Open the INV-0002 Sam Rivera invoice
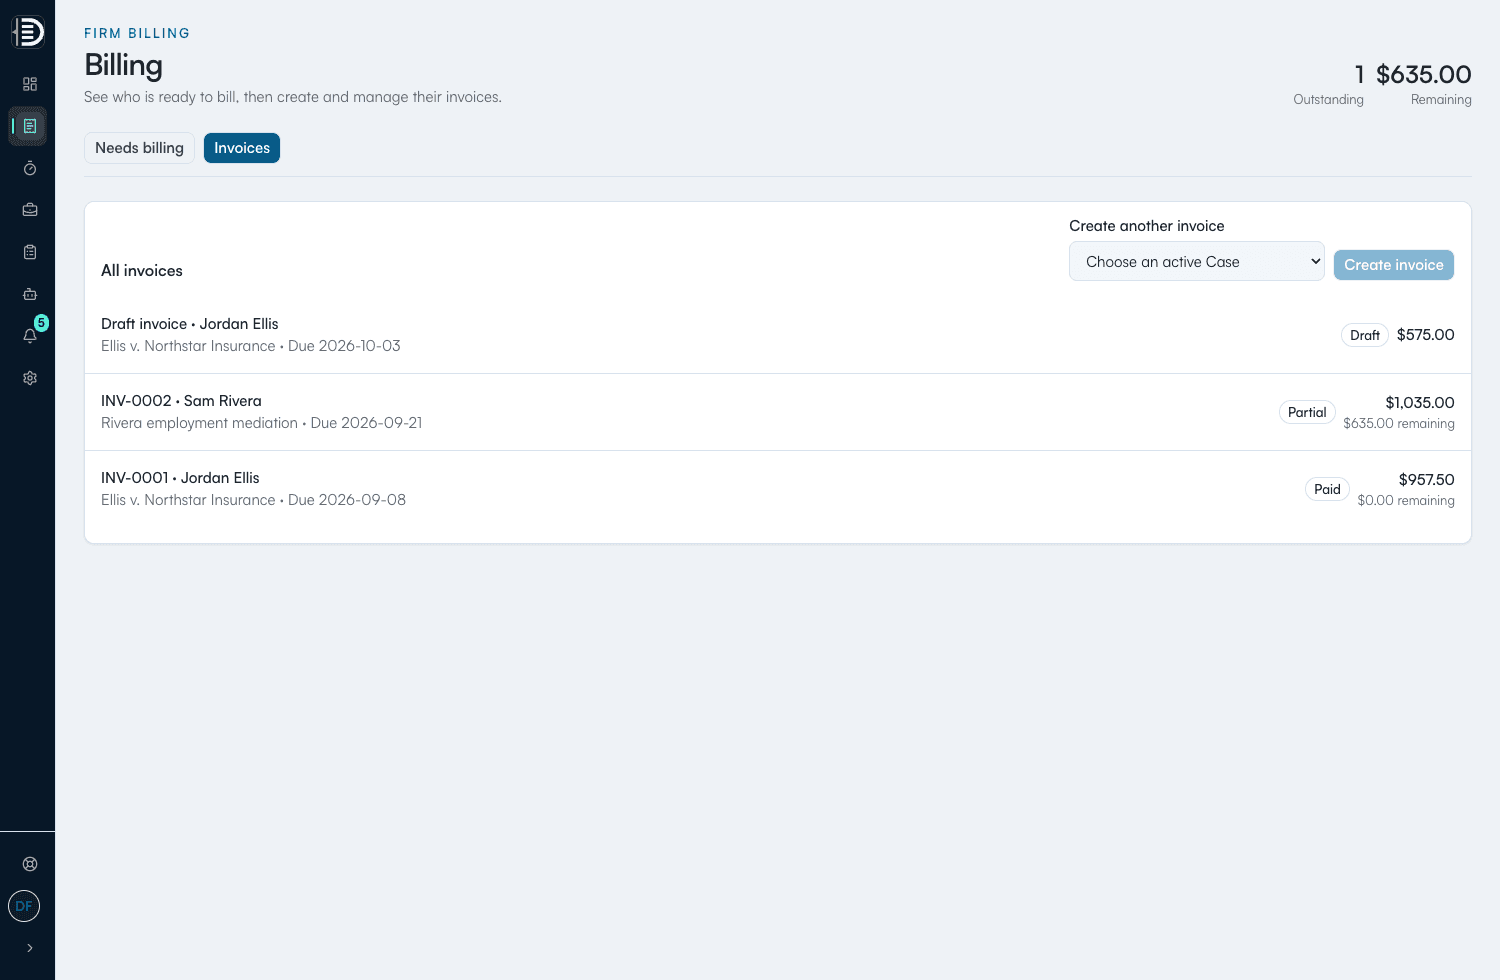This screenshot has height=980, width=1500. click(778, 412)
